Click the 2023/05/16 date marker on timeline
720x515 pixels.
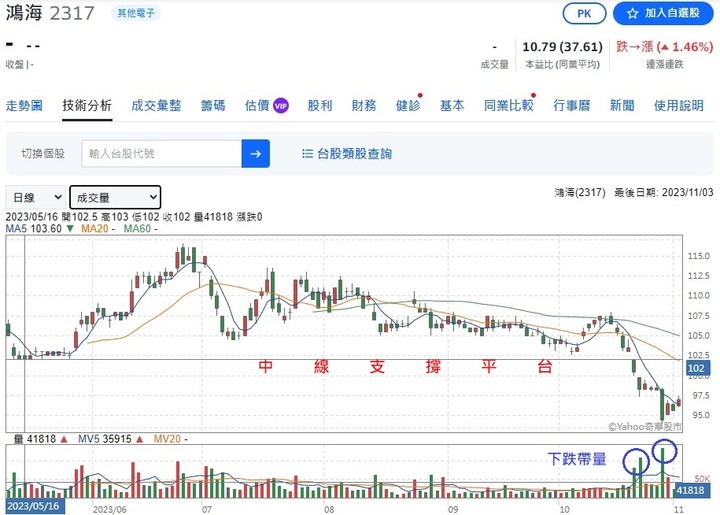pyautogui.click(x=34, y=506)
